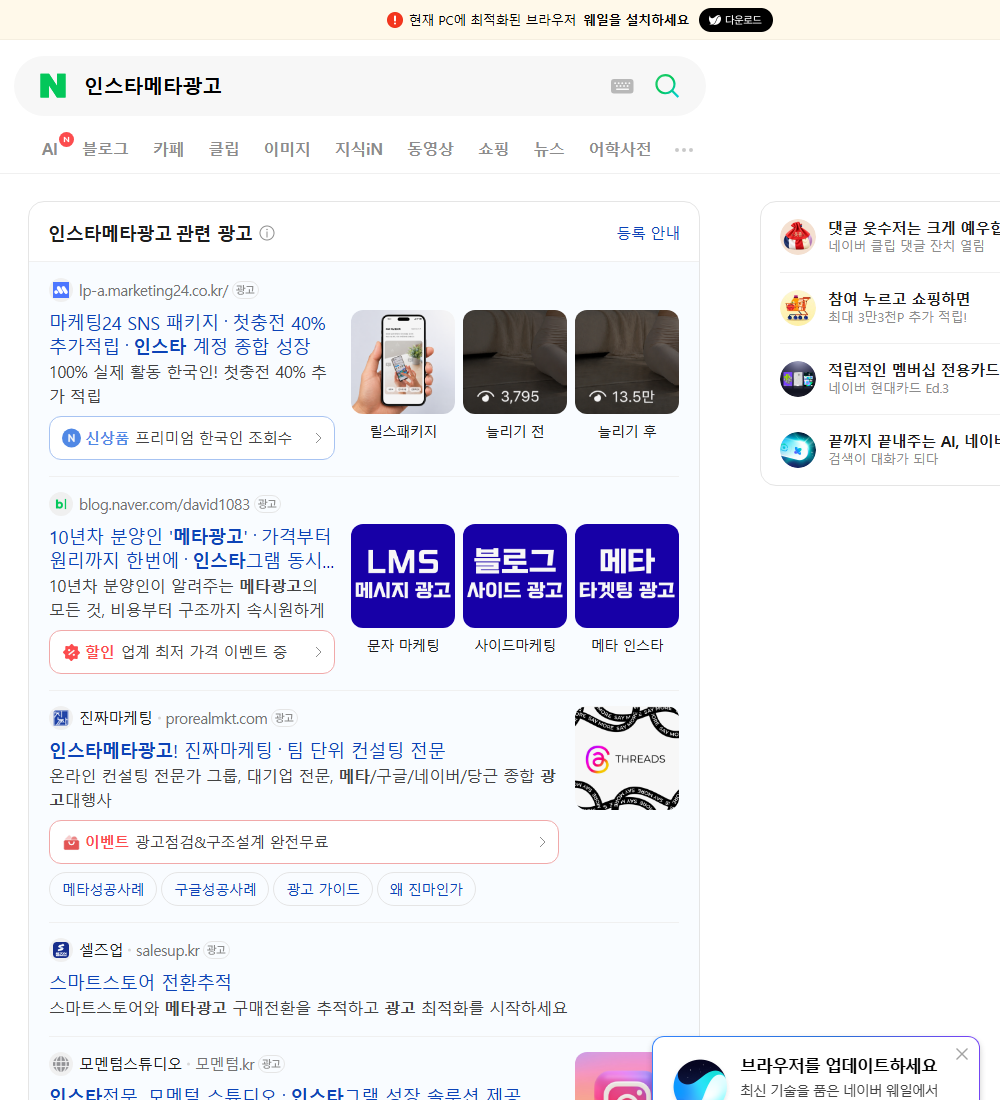Open 이벤트 광고점검&구조설계 완전무료 link

coord(304,842)
